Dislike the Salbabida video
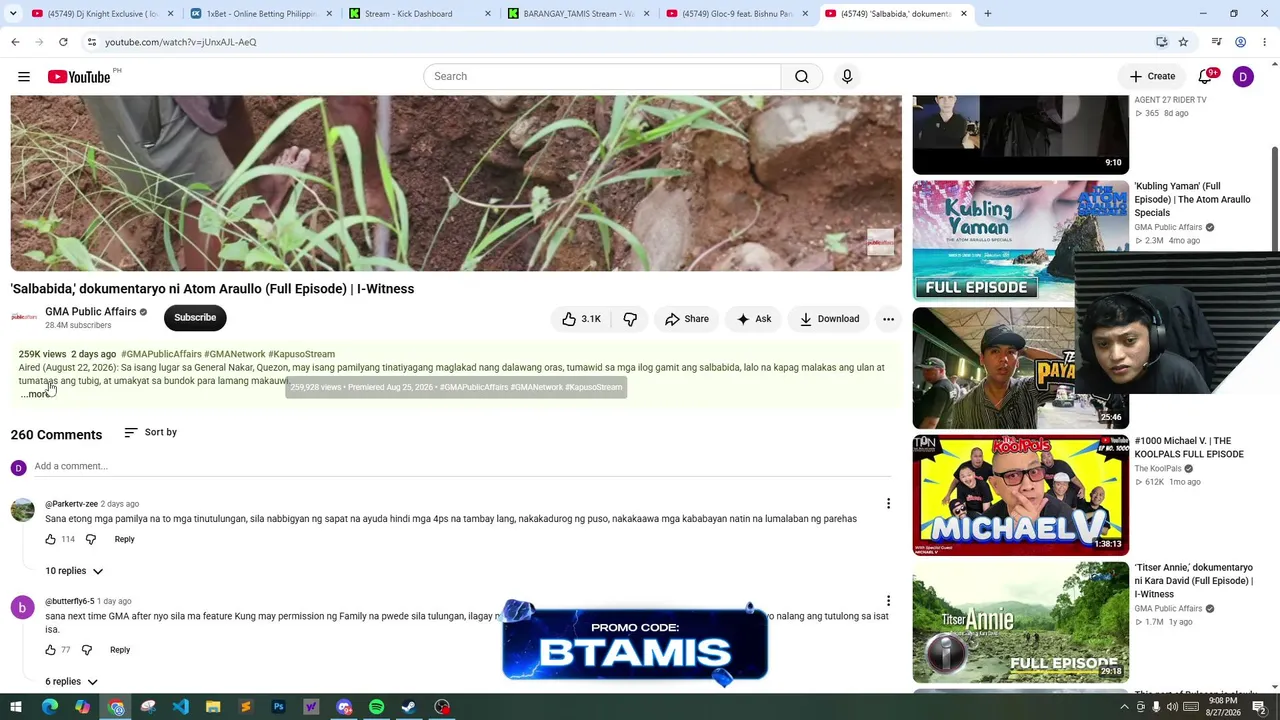Viewport: 1280px width, 720px height. (630, 319)
